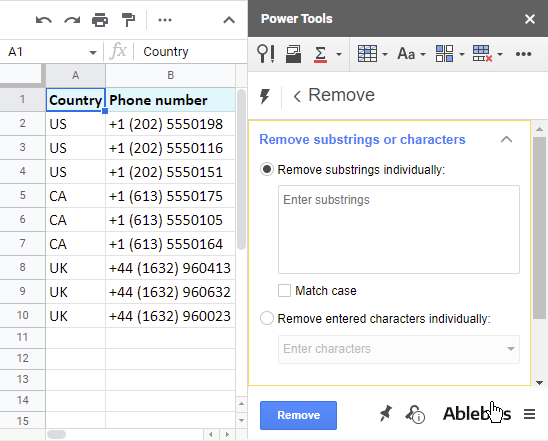Click the privacy info icon beside the pin
The height and width of the screenshot is (441, 548).
pyautogui.click(x=415, y=414)
